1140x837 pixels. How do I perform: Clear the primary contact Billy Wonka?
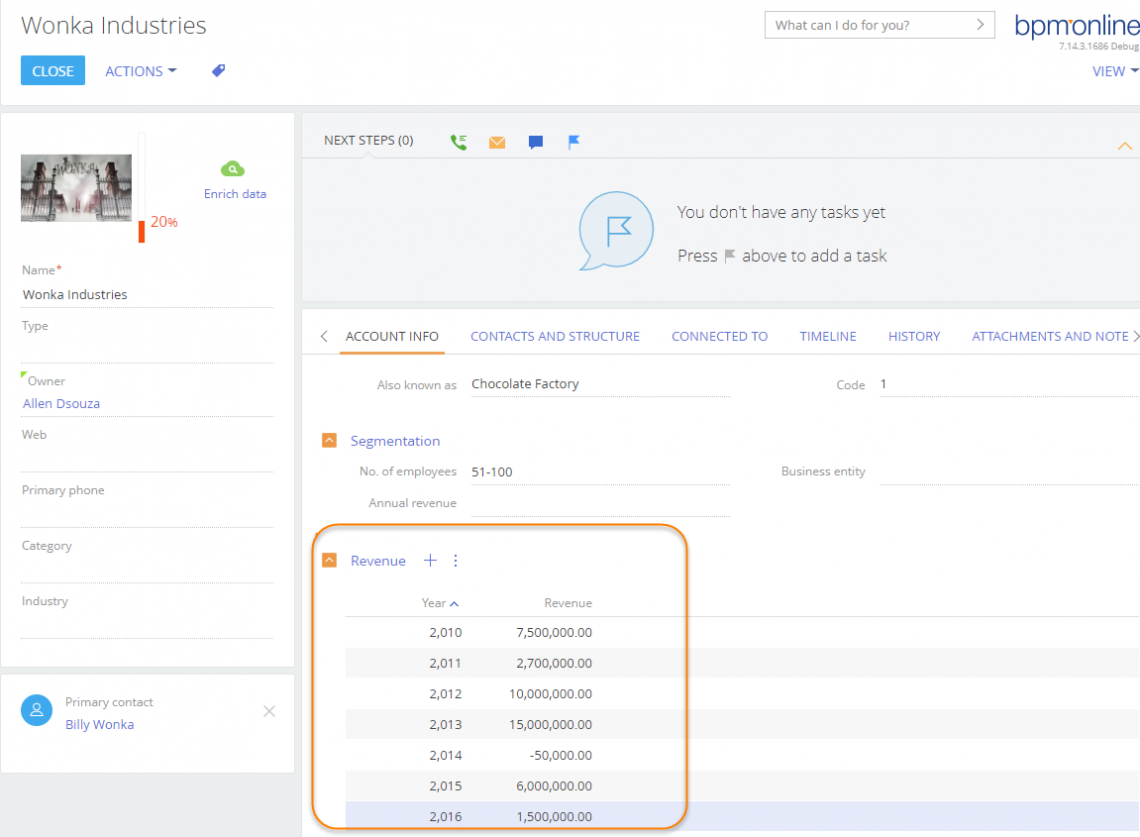(x=269, y=711)
